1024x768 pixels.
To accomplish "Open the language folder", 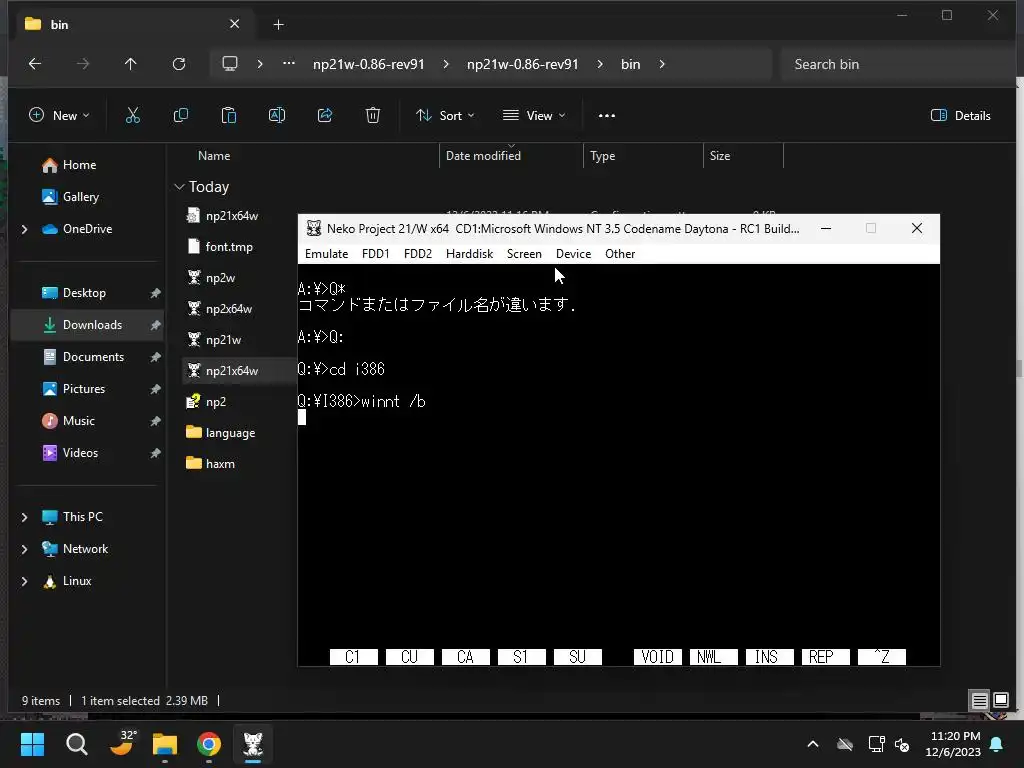I will [x=230, y=432].
